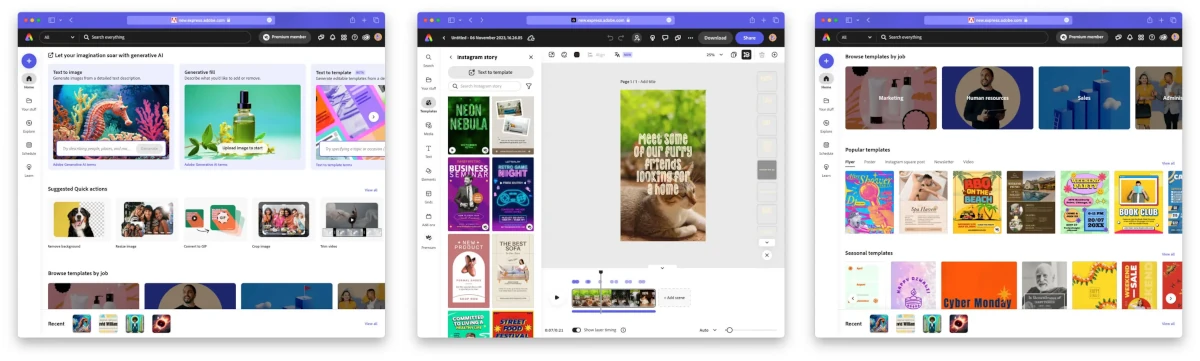Collapse the timeline with the chevron handle
The height and width of the screenshot is (361, 1200).
661,267
